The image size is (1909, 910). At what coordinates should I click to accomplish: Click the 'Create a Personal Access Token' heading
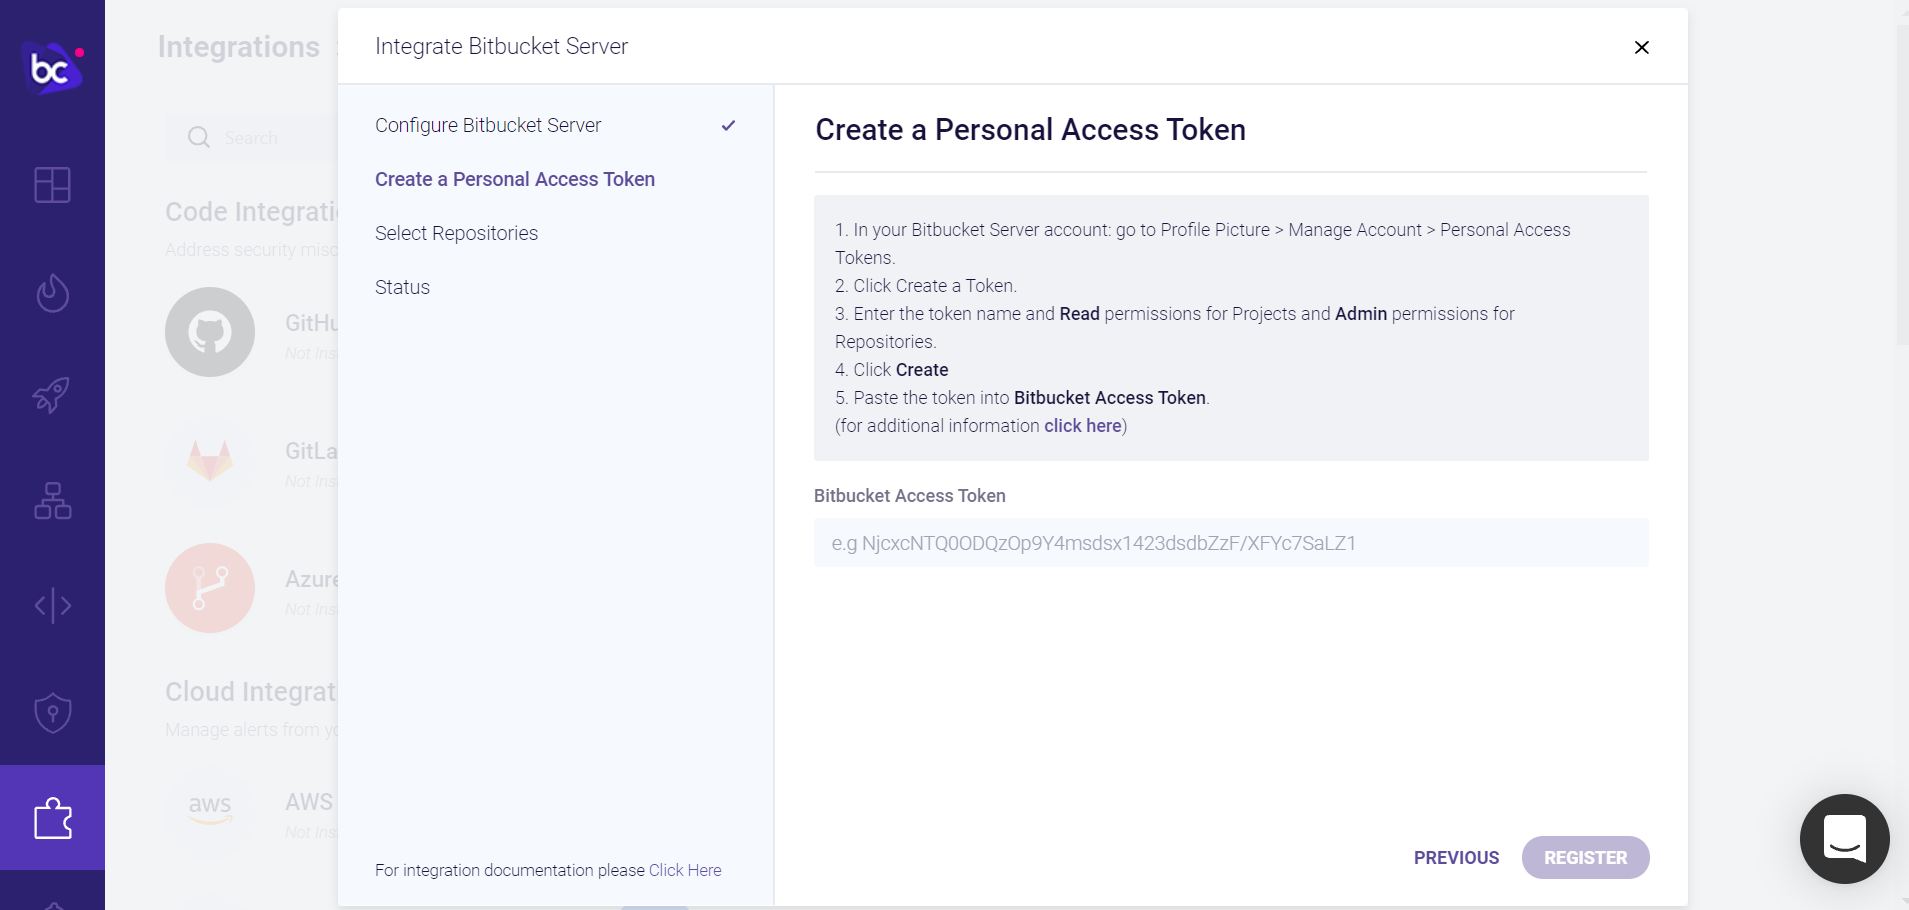click(x=1030, y=130)
